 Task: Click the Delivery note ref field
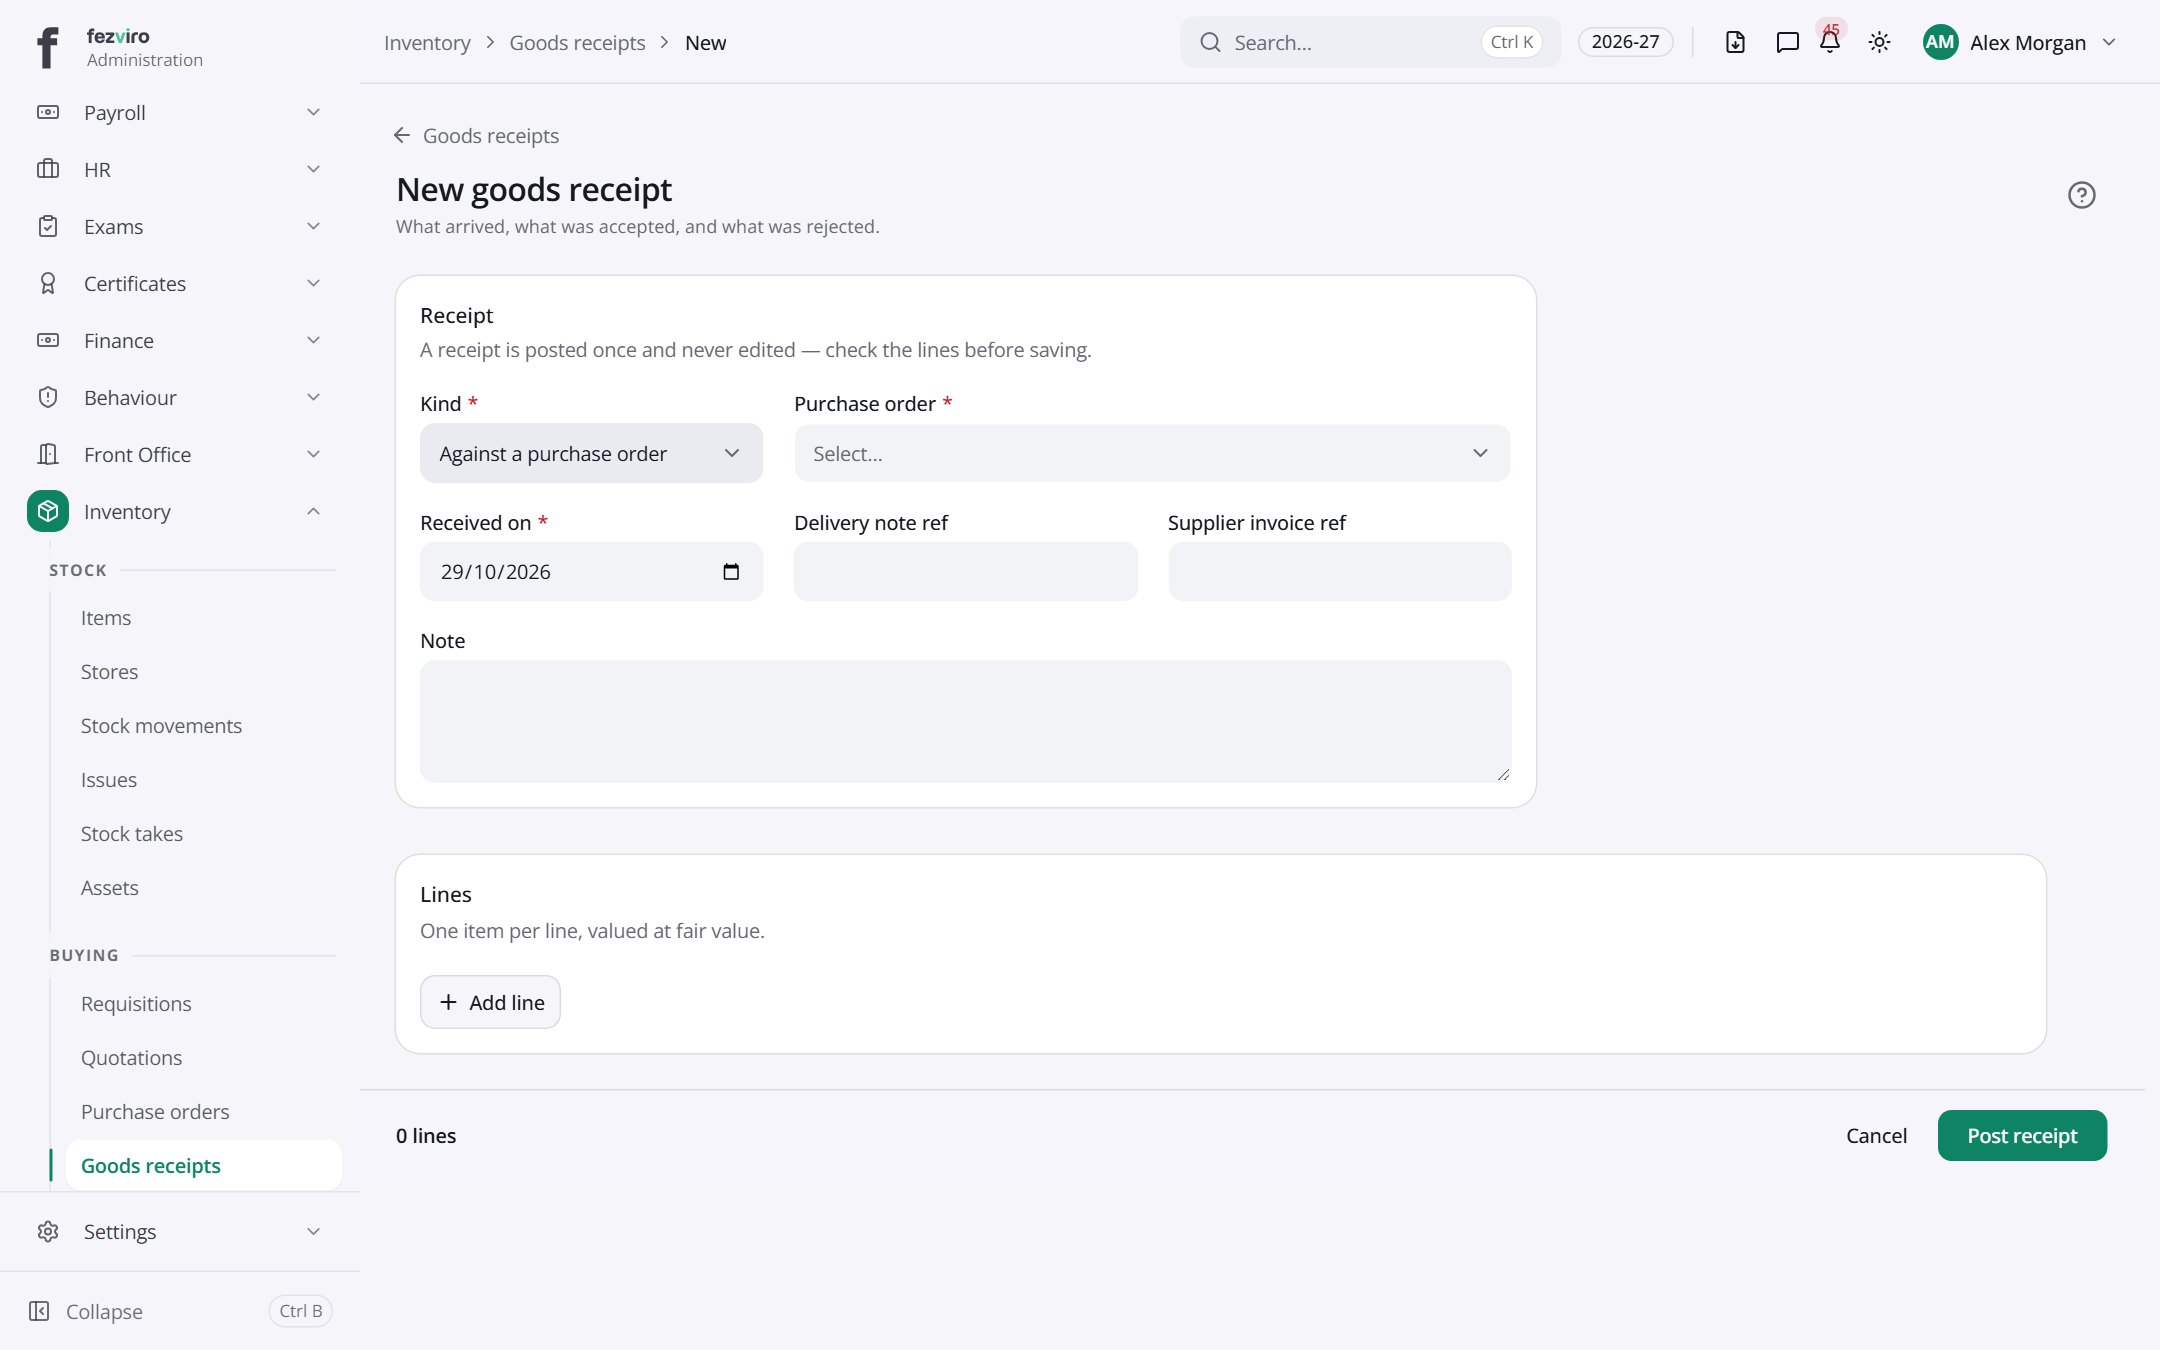tap(965, 571)
